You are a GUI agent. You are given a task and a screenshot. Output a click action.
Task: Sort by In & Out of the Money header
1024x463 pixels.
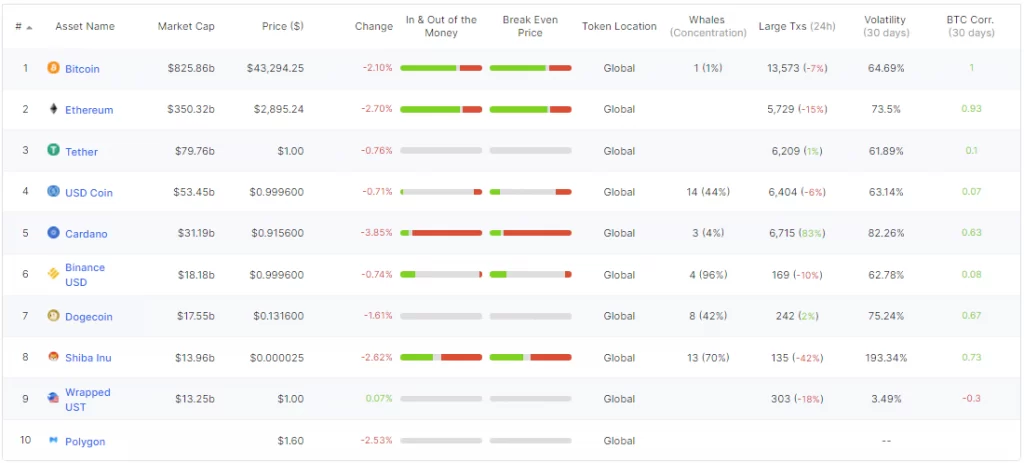(441, 26)
